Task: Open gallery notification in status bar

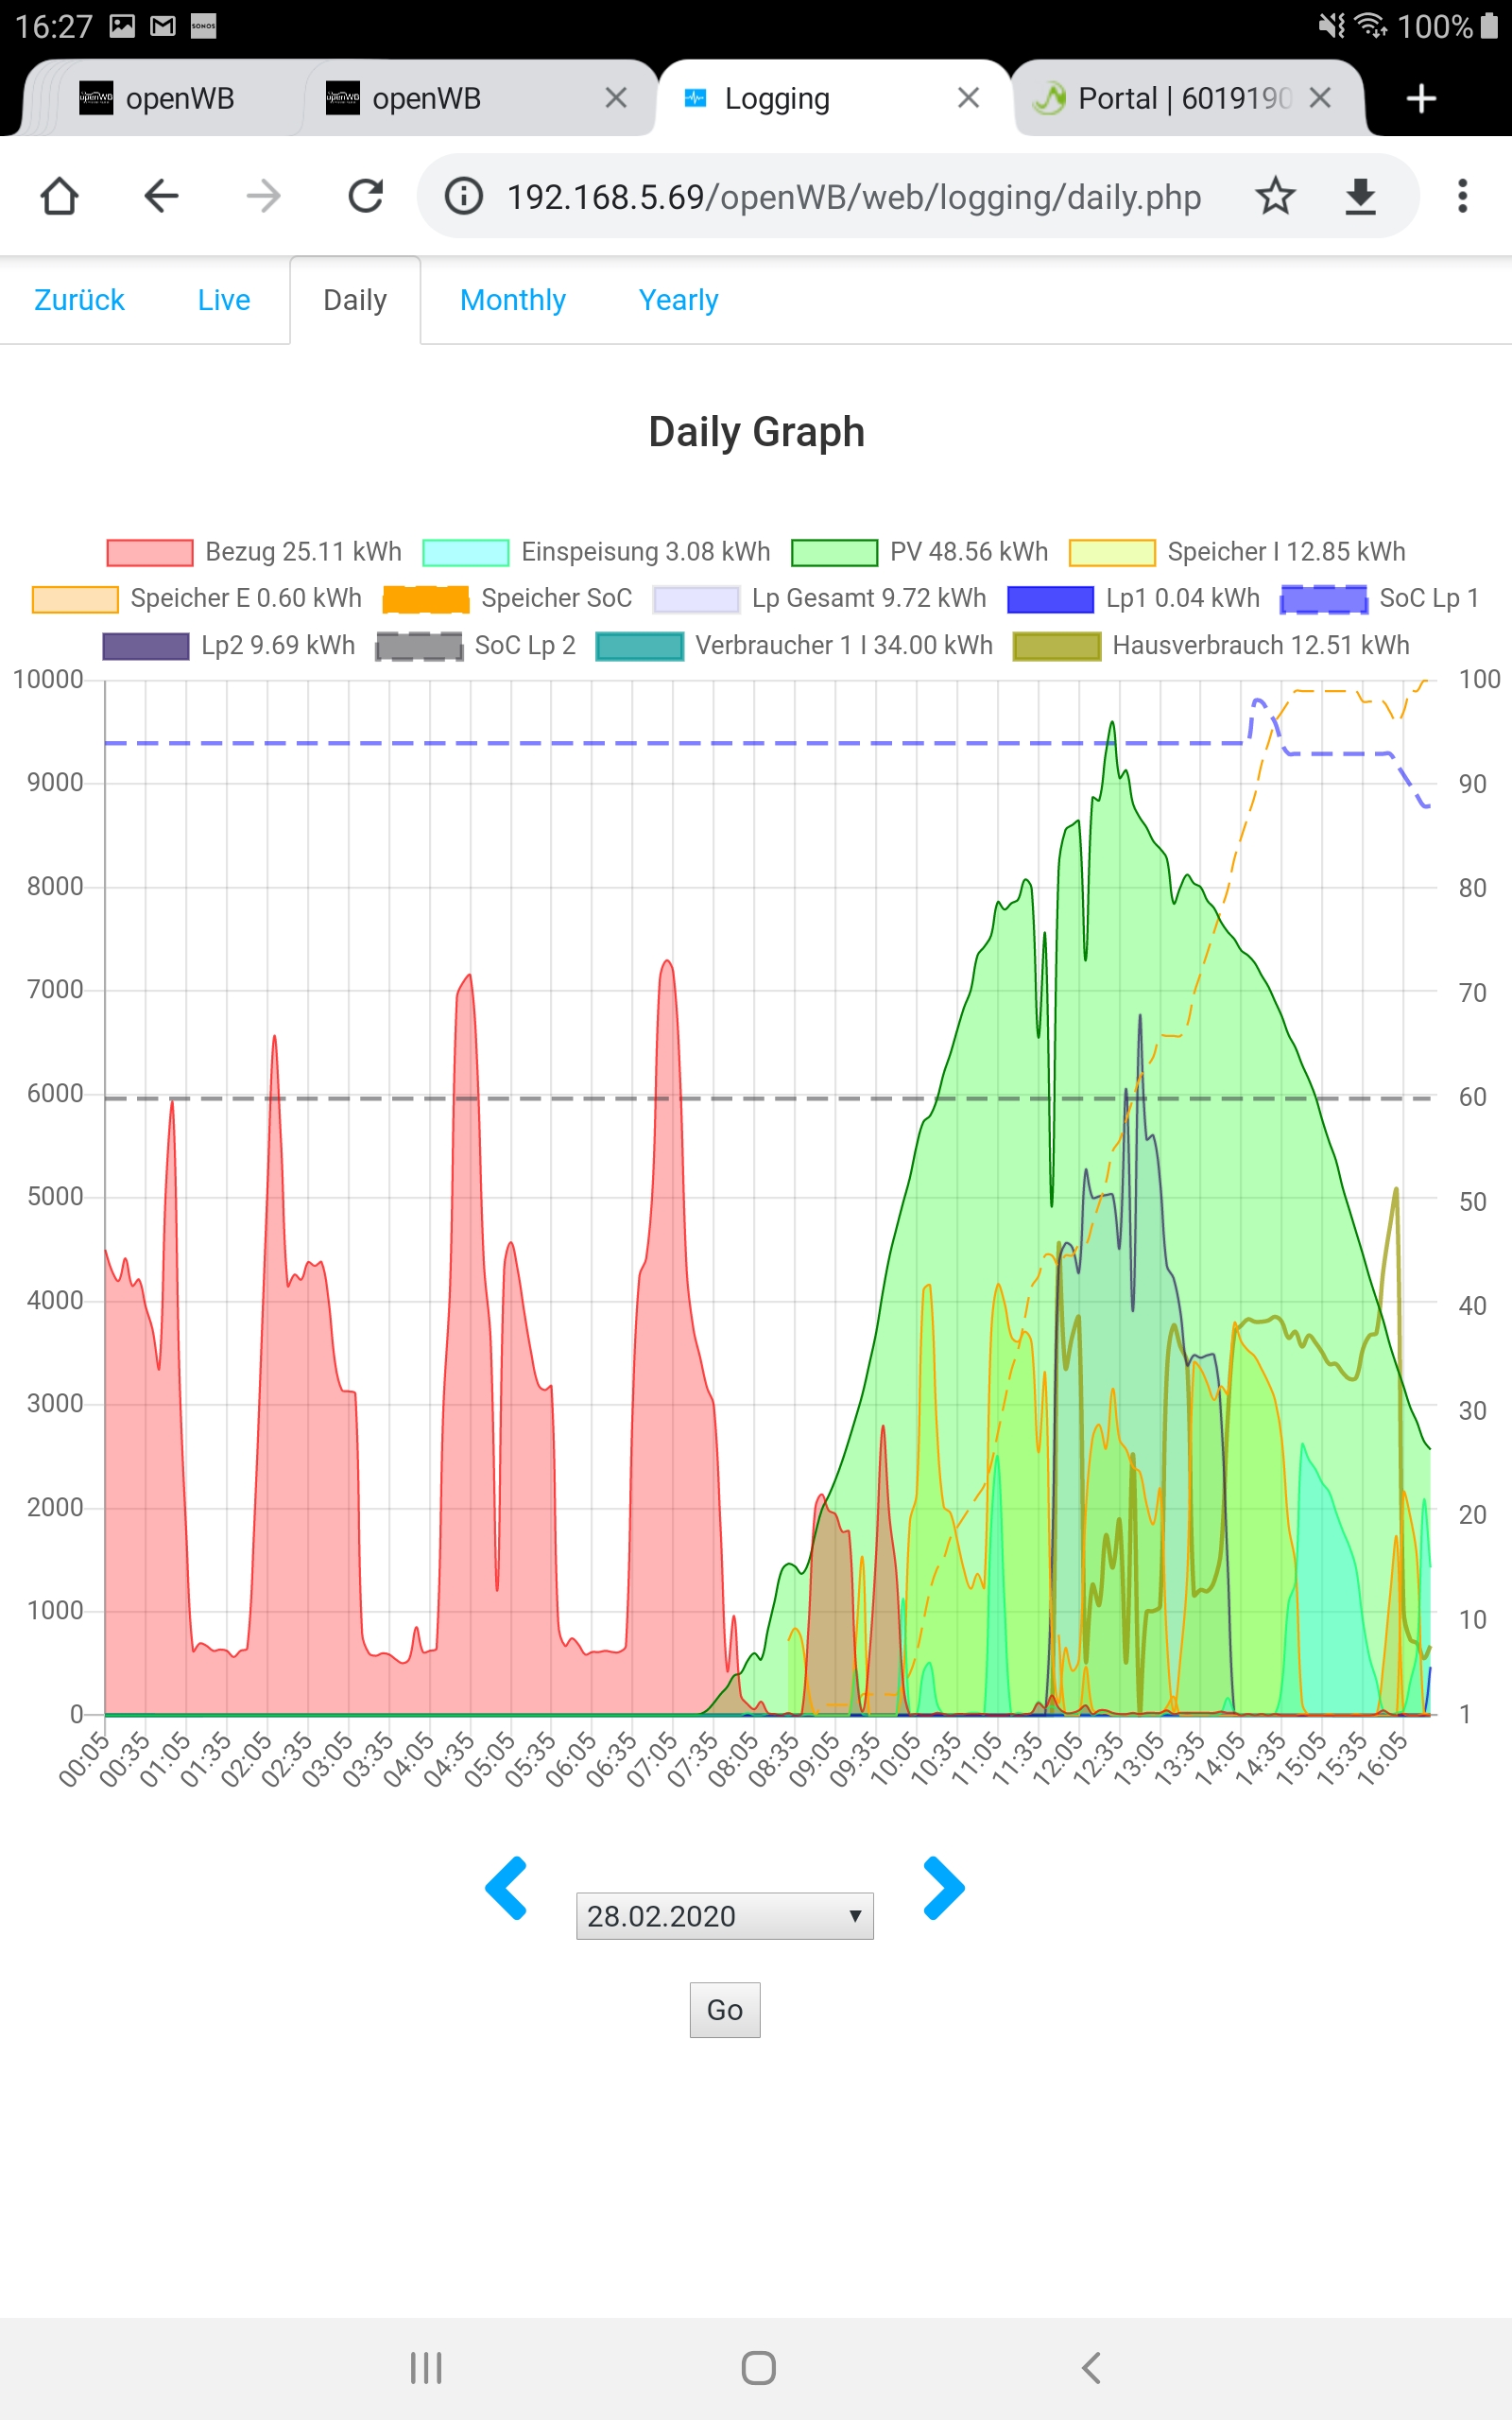Action: [122, 26]
